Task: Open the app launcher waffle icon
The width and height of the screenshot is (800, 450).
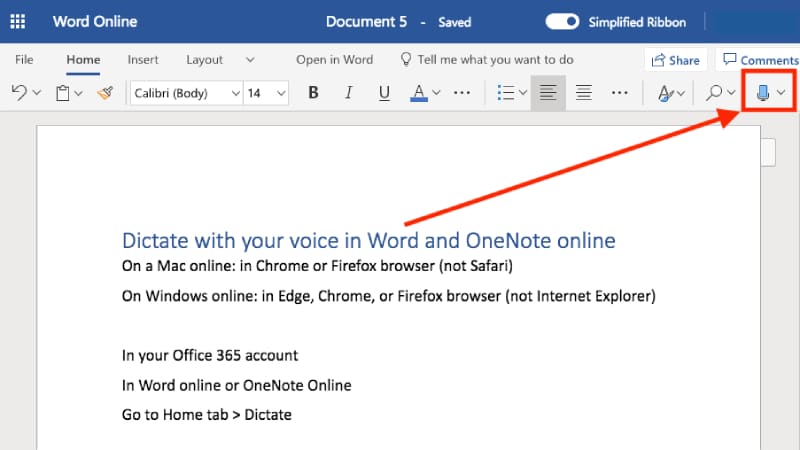Action: click(x=18, y=21)
